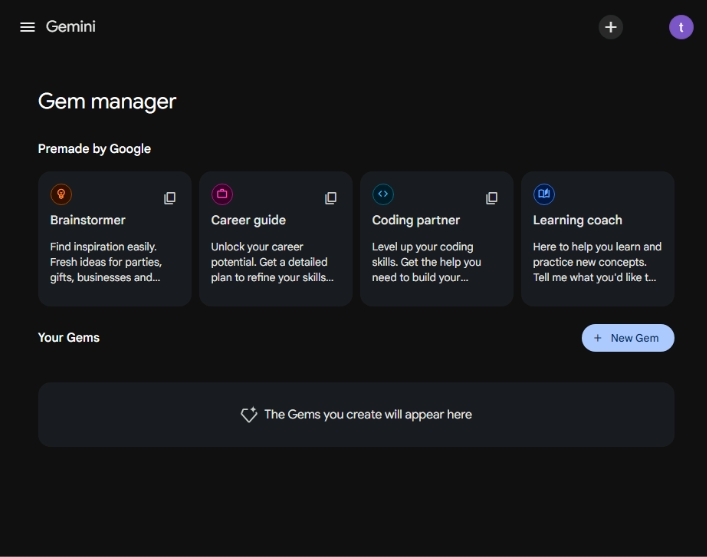Click the new chat plus icon
Image resolution: width=707 pixels, height=557 pixels.
[610, 27]
